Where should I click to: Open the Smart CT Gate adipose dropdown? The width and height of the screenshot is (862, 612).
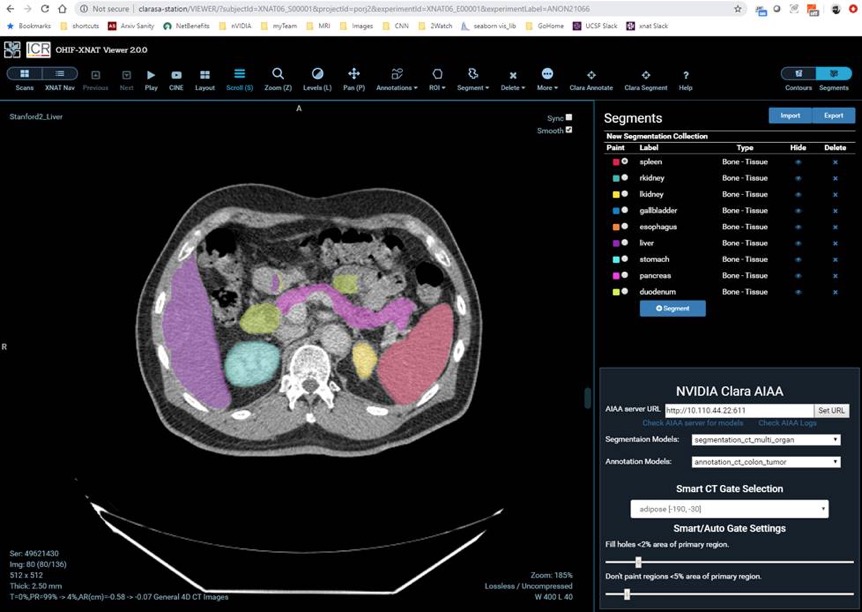click(729, 510)
